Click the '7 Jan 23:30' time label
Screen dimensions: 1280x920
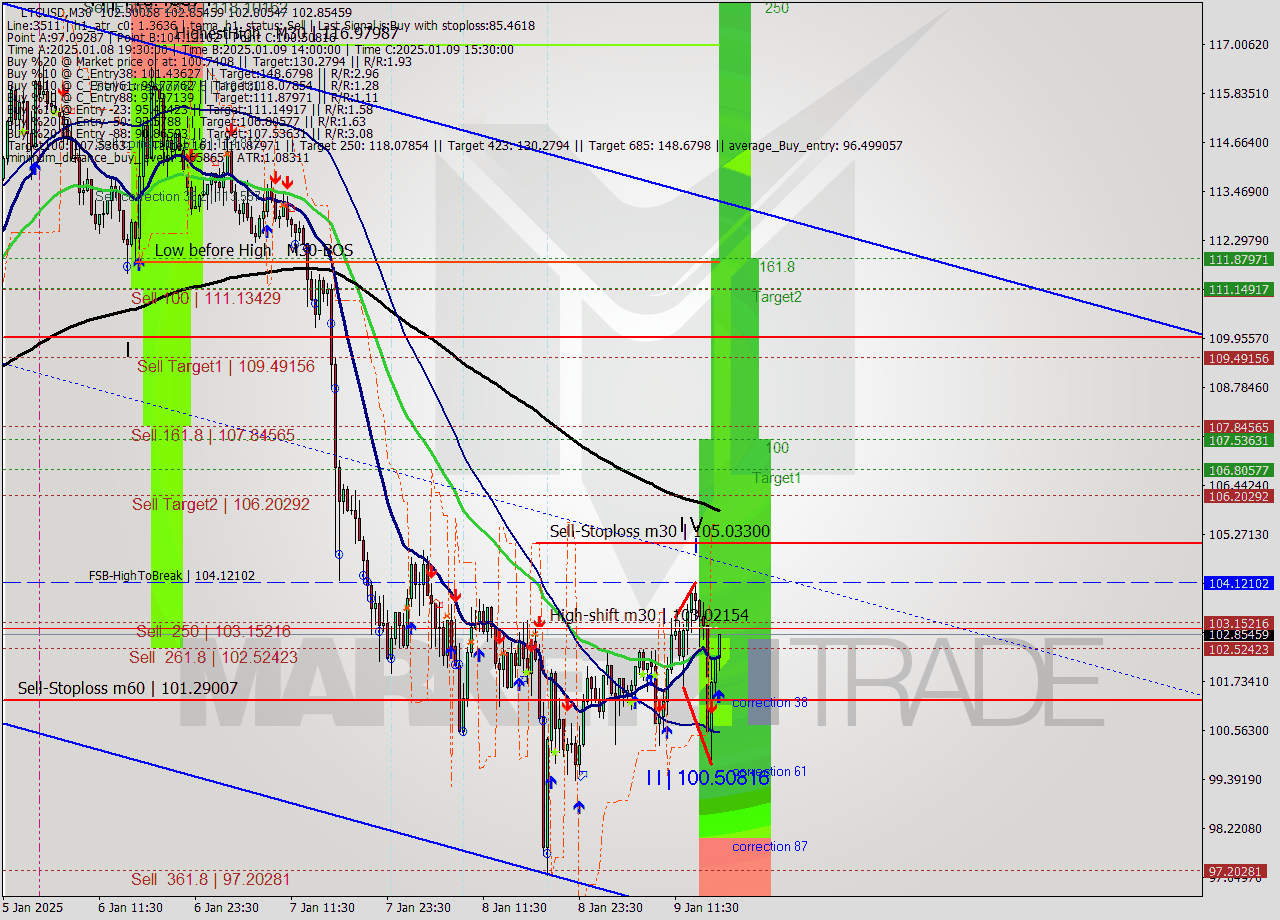(418, 908)
